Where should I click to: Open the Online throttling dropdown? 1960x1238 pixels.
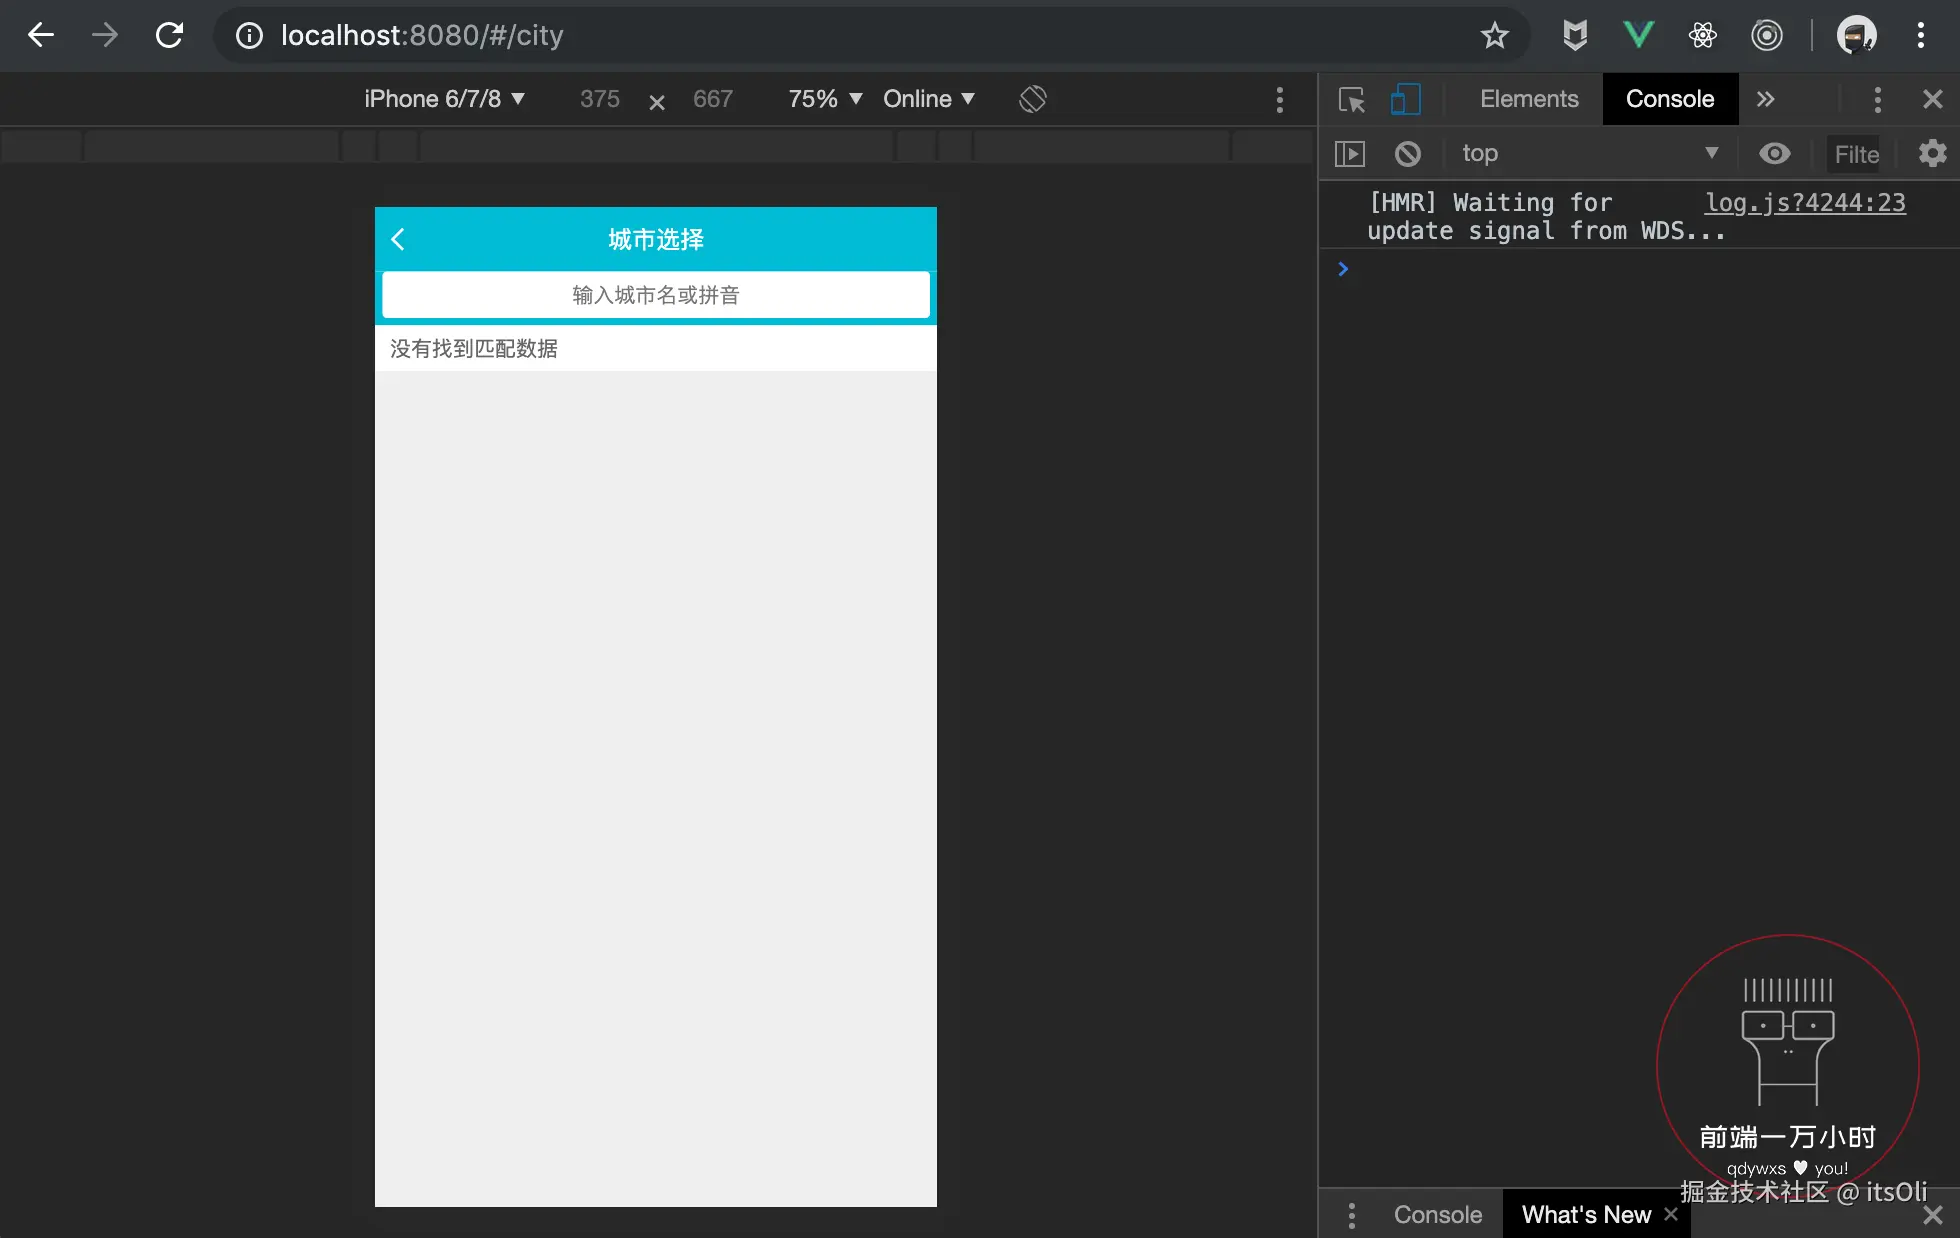pos(928,99)
